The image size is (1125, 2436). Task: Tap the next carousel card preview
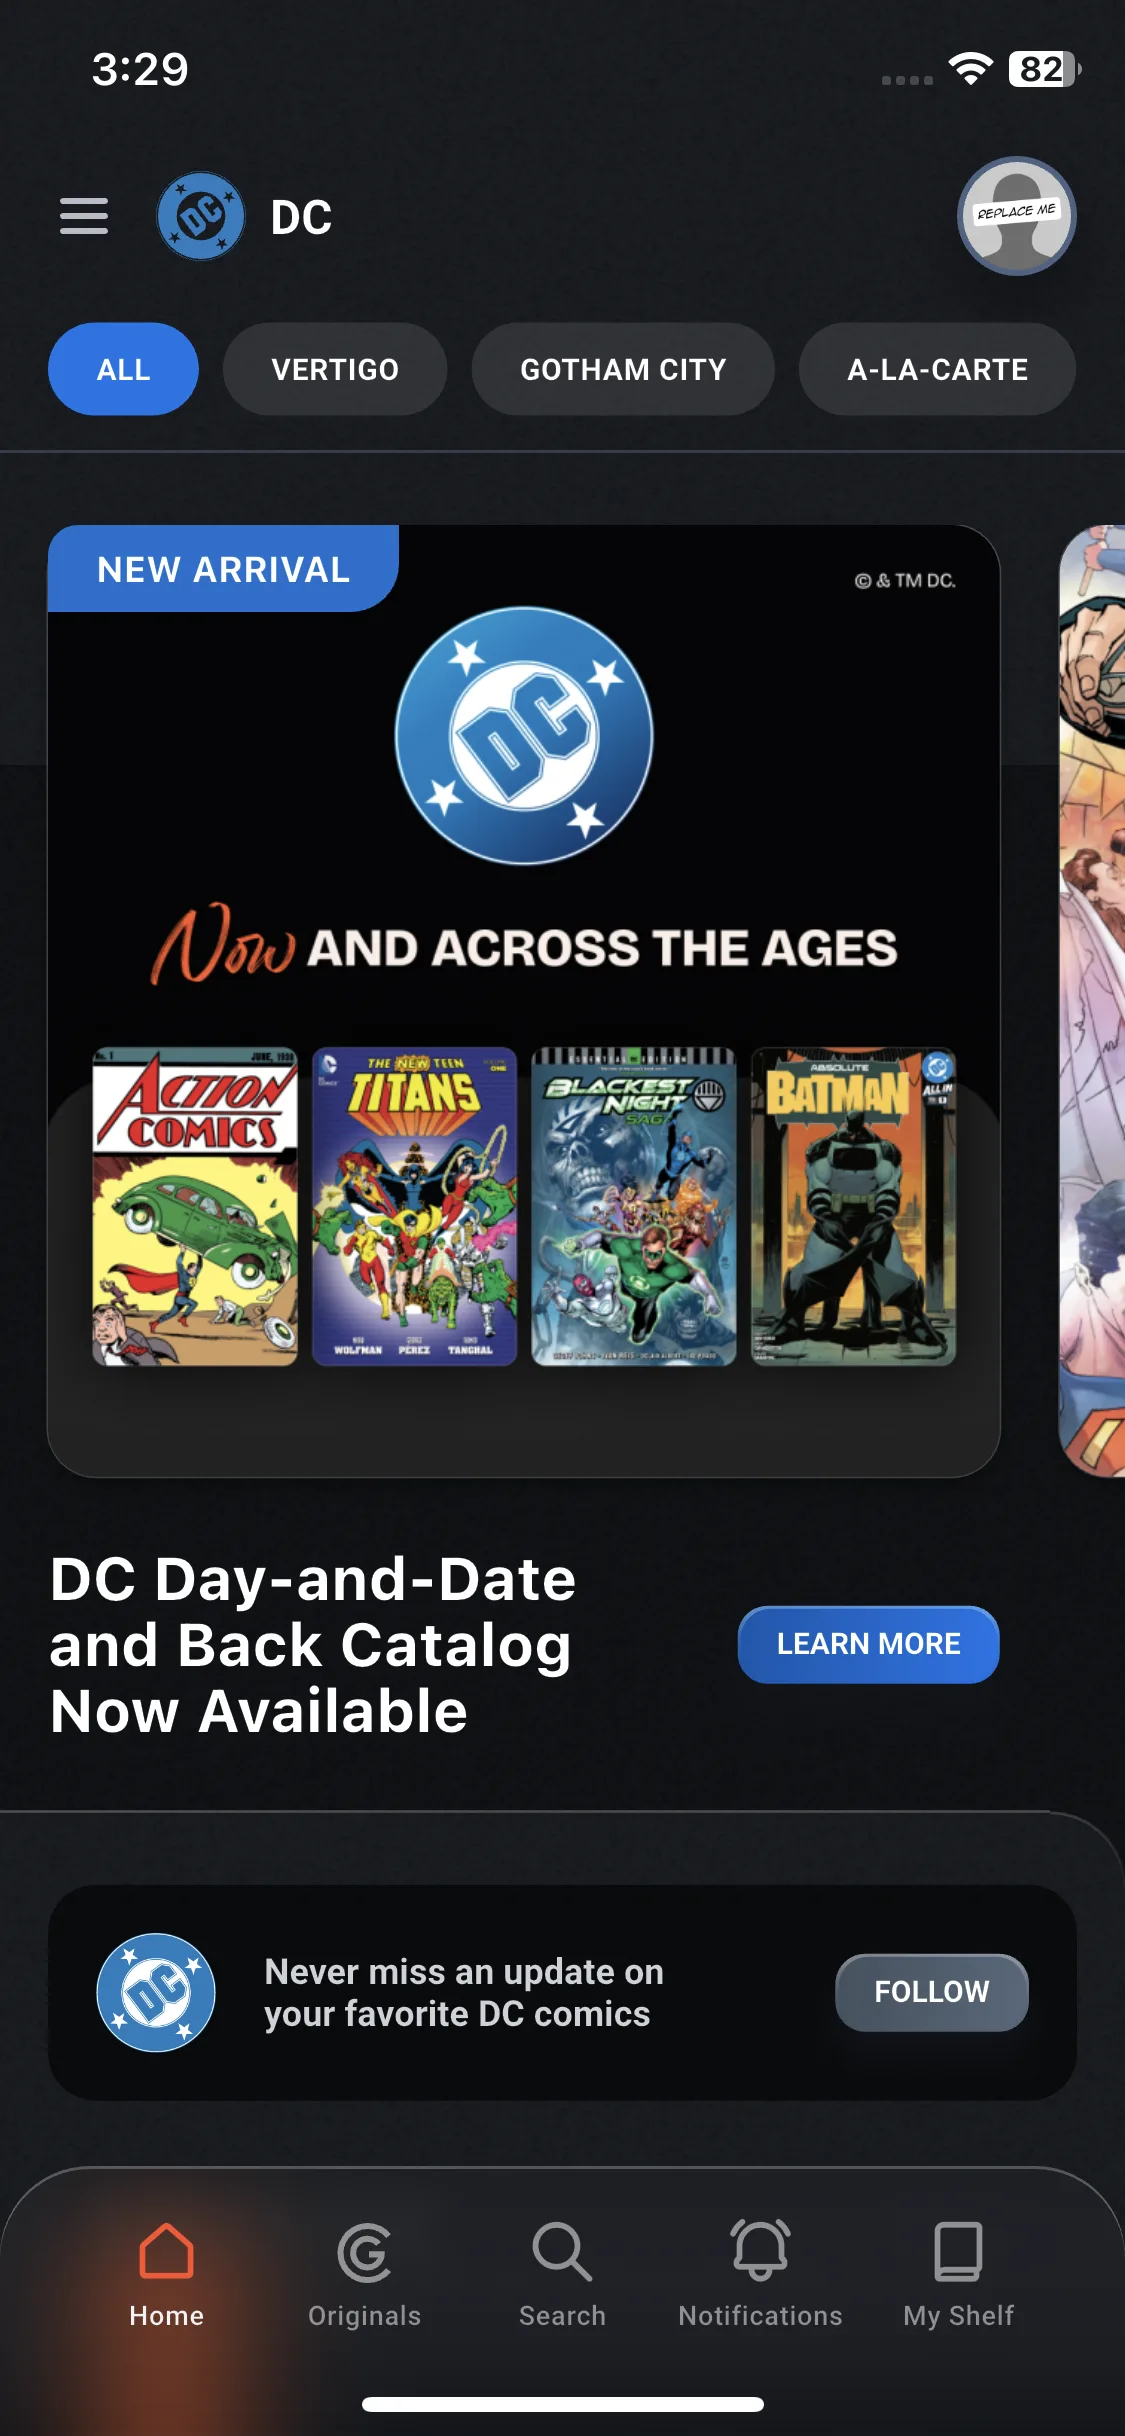(x=1092, y=1000)
